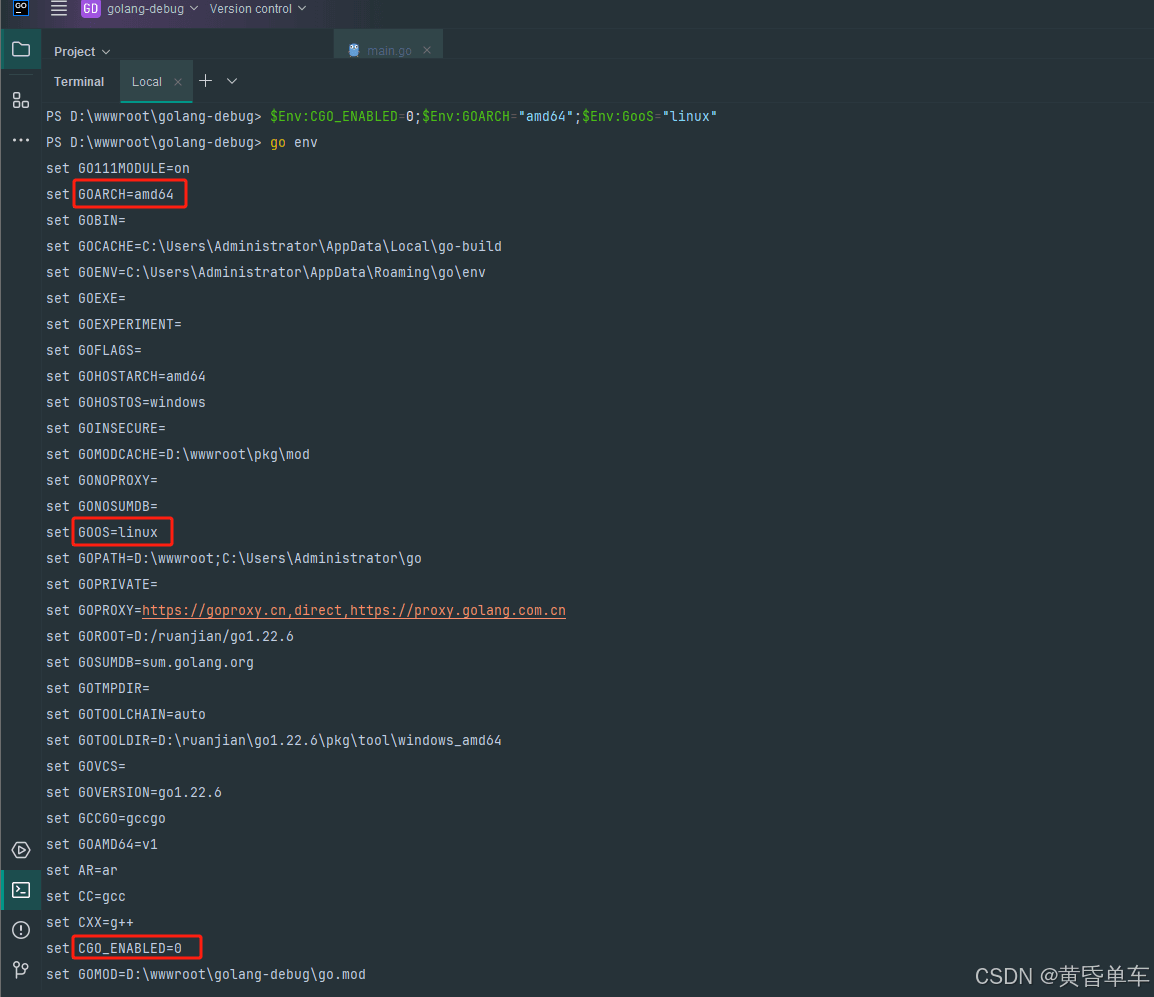Open the main hamburger menu
Image resolution: width=1154 pixels, height=997 pixels.
click(x=59, y=9)
